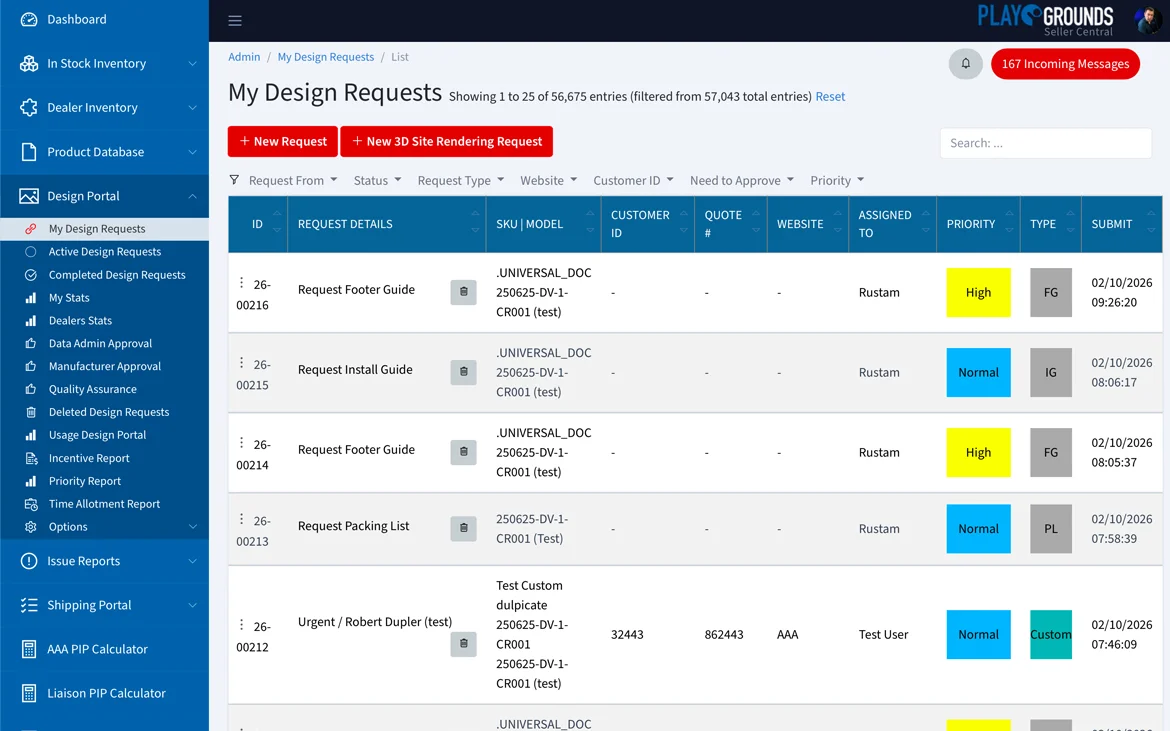This screenshot has height=731, width=1170.
Task: Delete request 26-00216 using its trash icon
Action: [463, 292]
